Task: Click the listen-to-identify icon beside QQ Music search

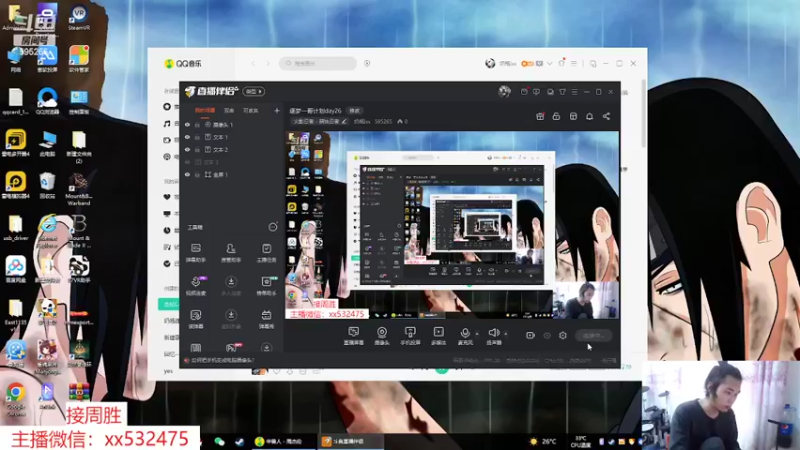Action: coord(367,63)
